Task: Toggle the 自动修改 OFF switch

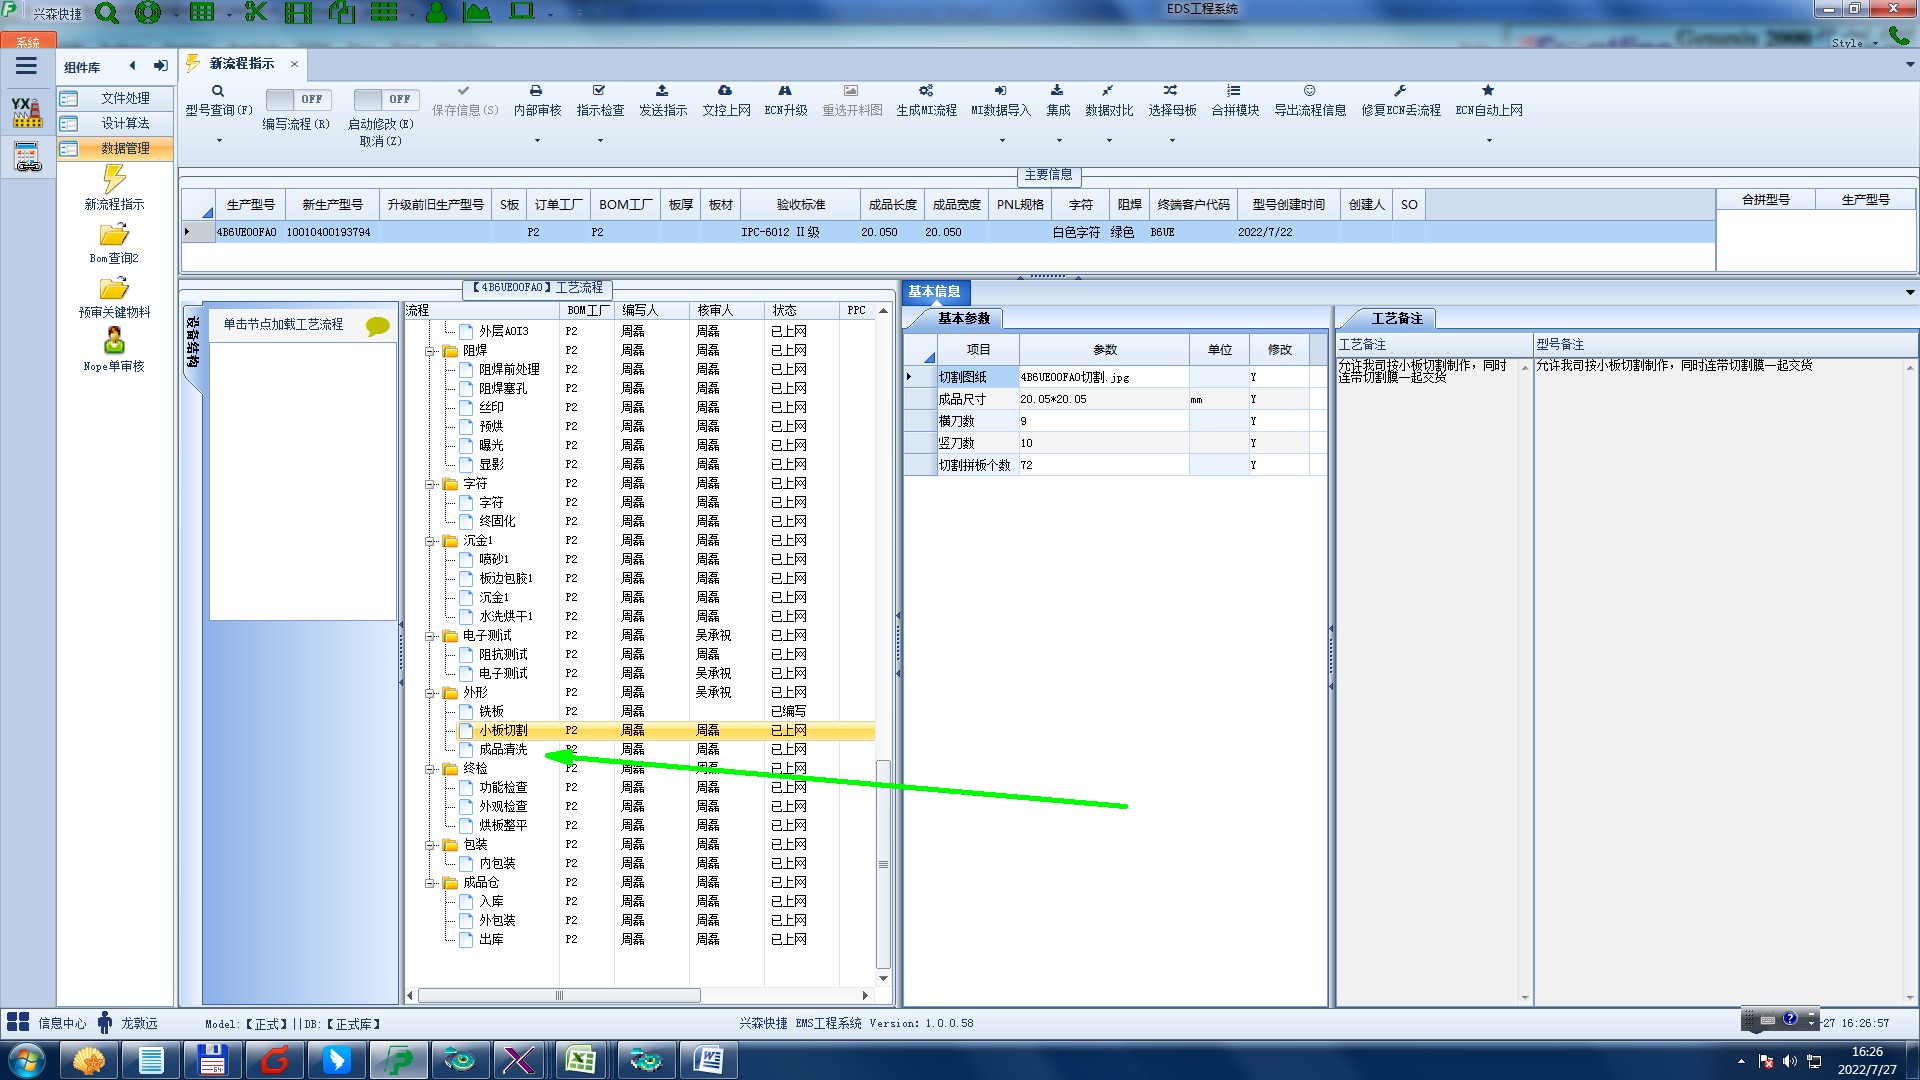Action: pos(386,99)
